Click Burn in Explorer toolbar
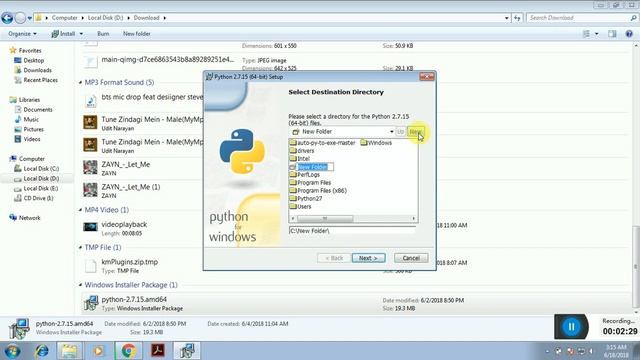Screen dimensions: 640x360 pyautogui.click(x=103, y=34)
